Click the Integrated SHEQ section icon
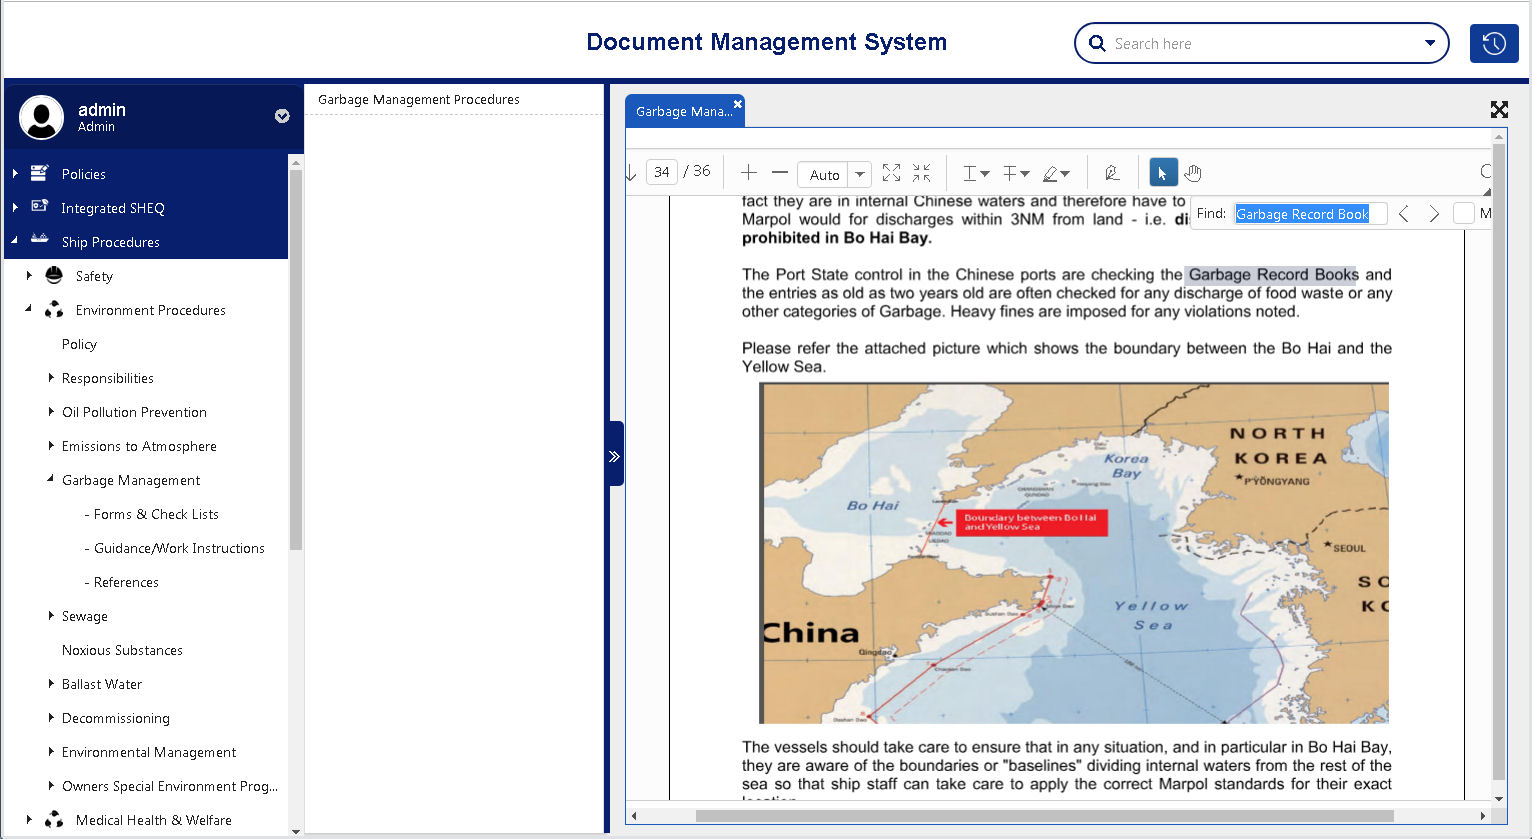The height and width of the screenshot is (839, 1532). pos(39,207)
